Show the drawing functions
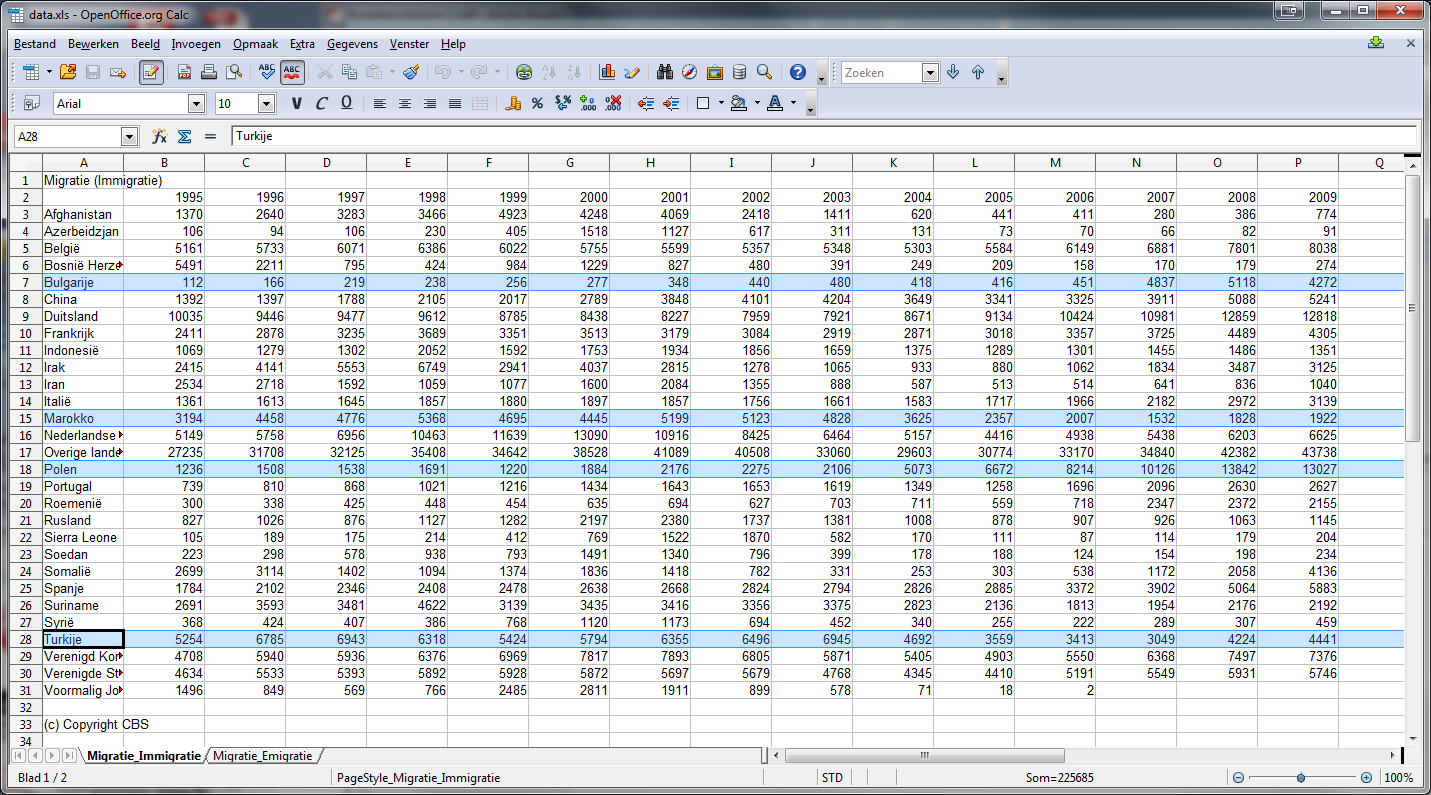The image size is (1431, 795). (x=631, y=72)
